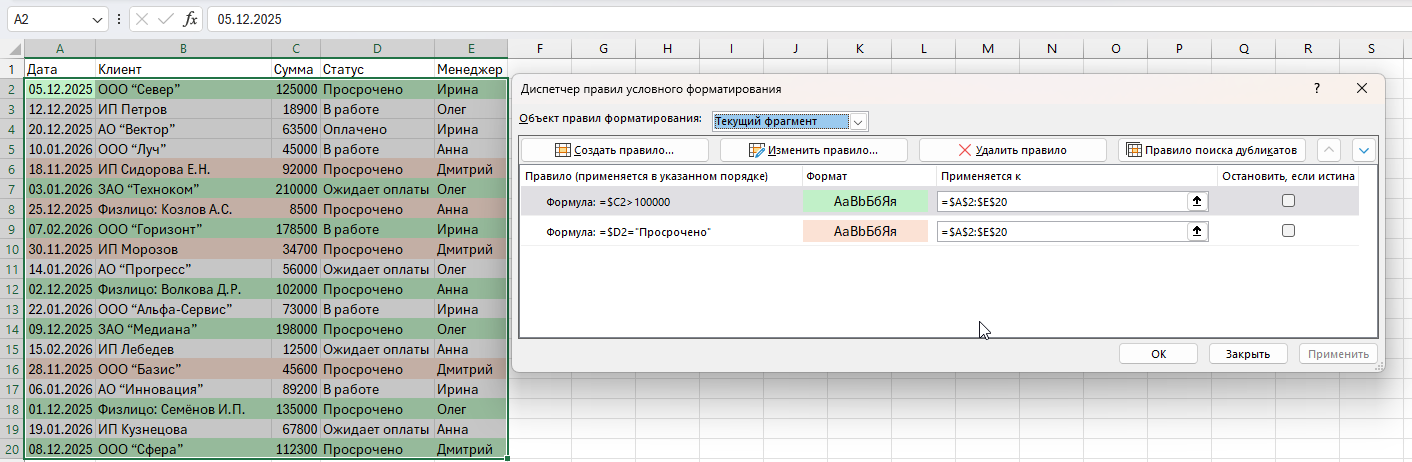Click the three-dot handle beside the Name Box
This screenshot has width=1412, height=462.
point(119,19)
